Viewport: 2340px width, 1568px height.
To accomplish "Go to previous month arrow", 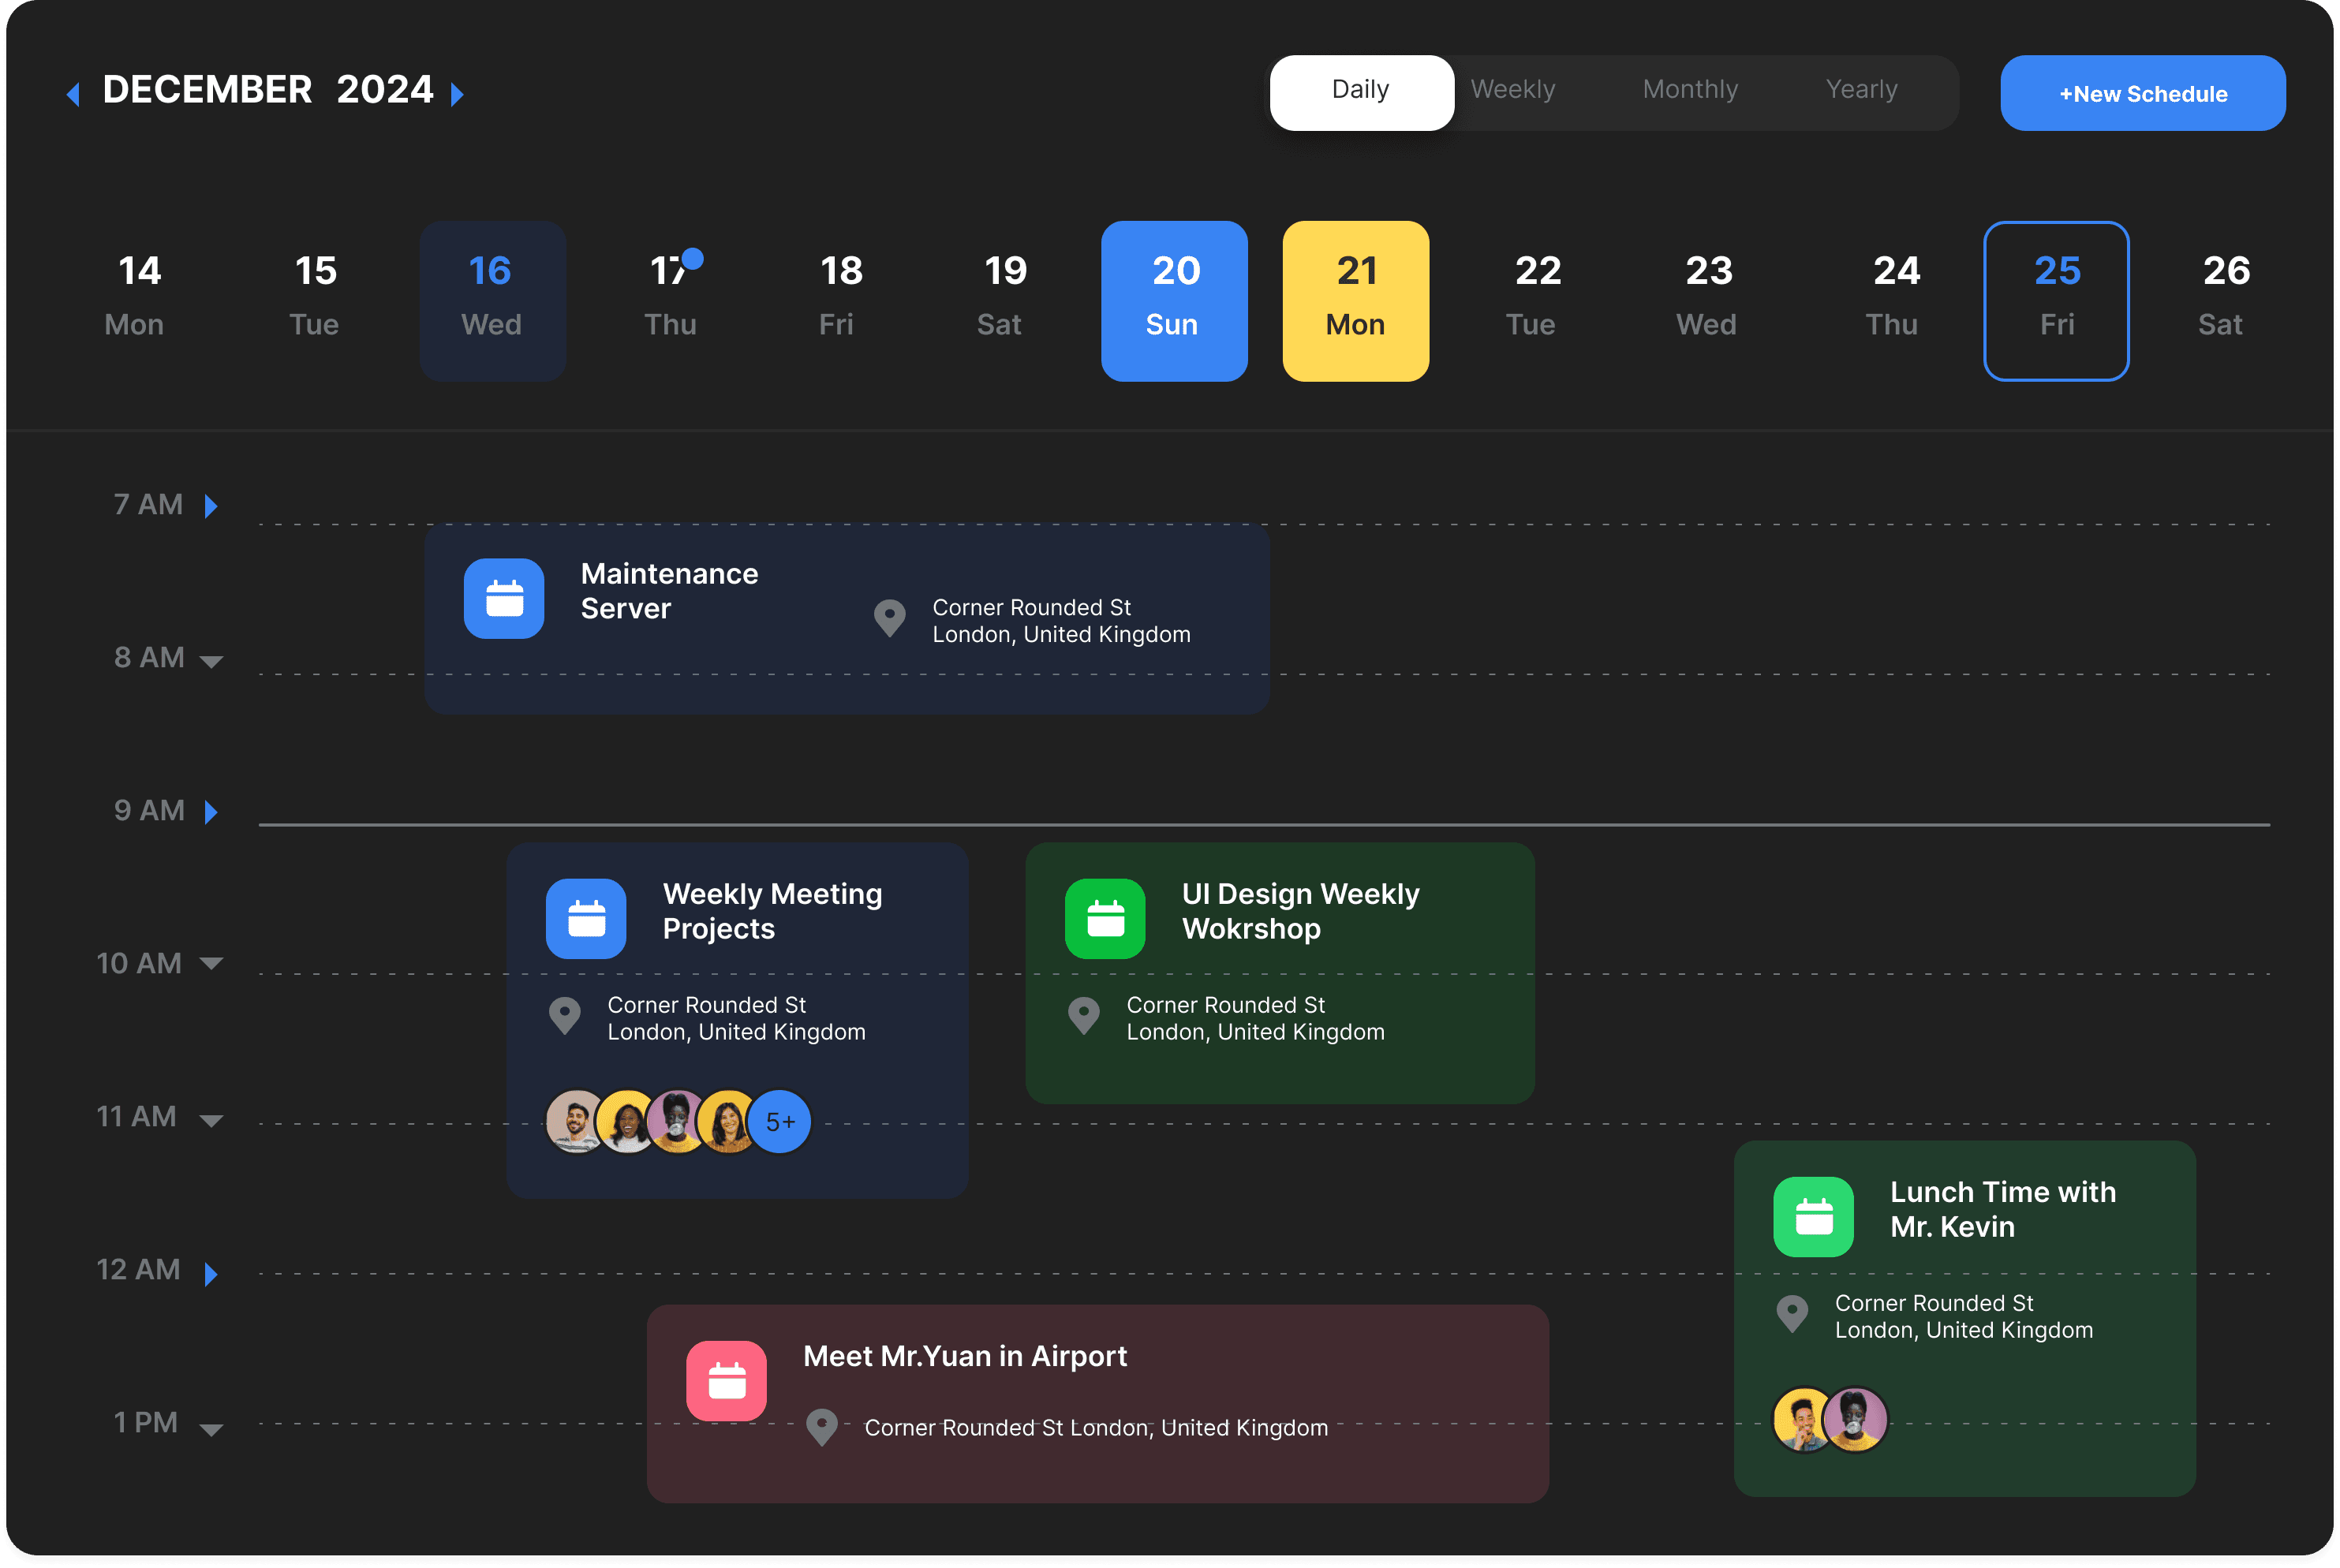I will pos(73,94).
